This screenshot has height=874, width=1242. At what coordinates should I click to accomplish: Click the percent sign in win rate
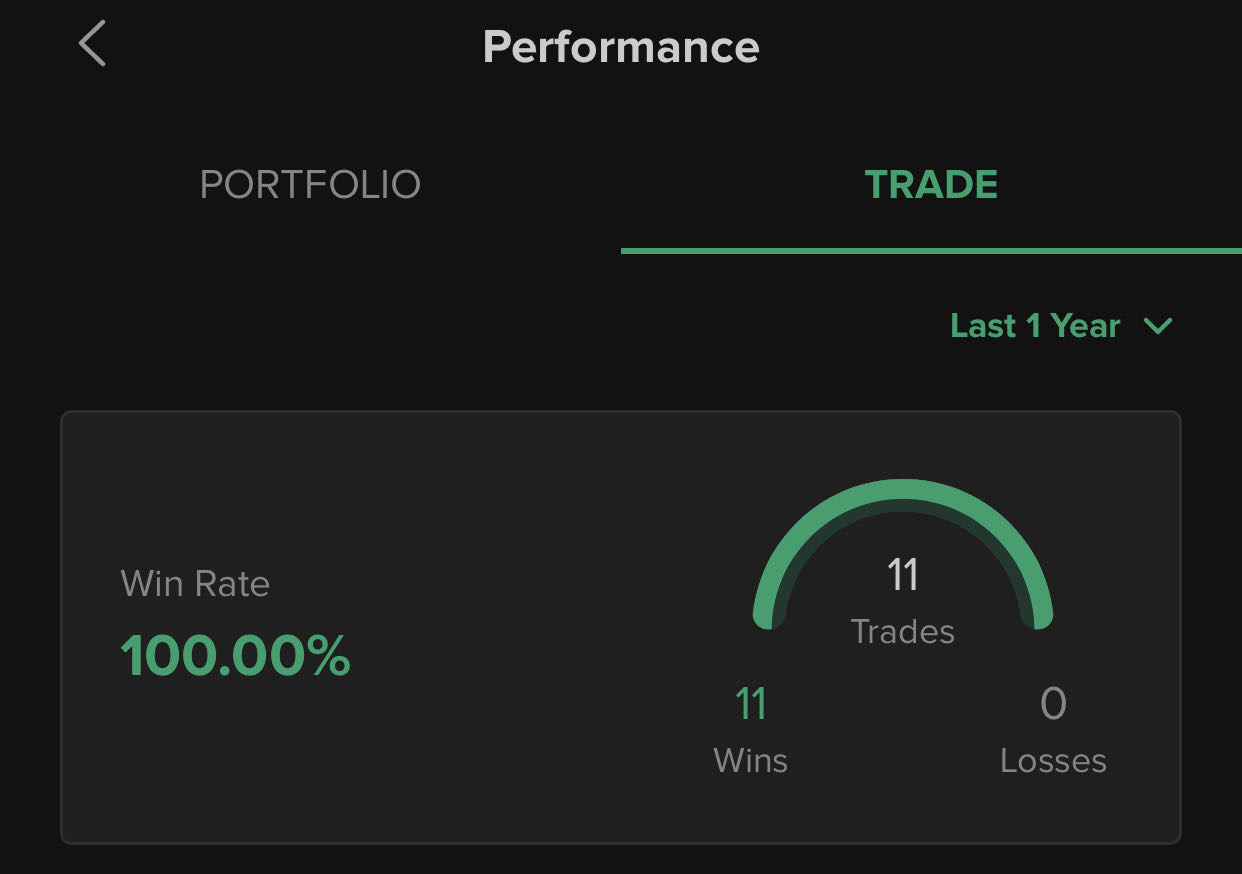pos(329,656)
